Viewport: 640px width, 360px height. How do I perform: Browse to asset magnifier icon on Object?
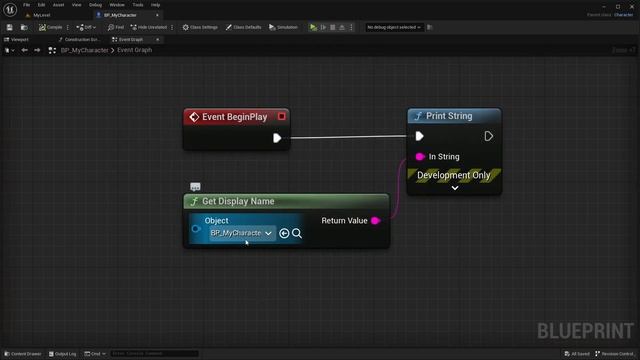tap(297, 233)
